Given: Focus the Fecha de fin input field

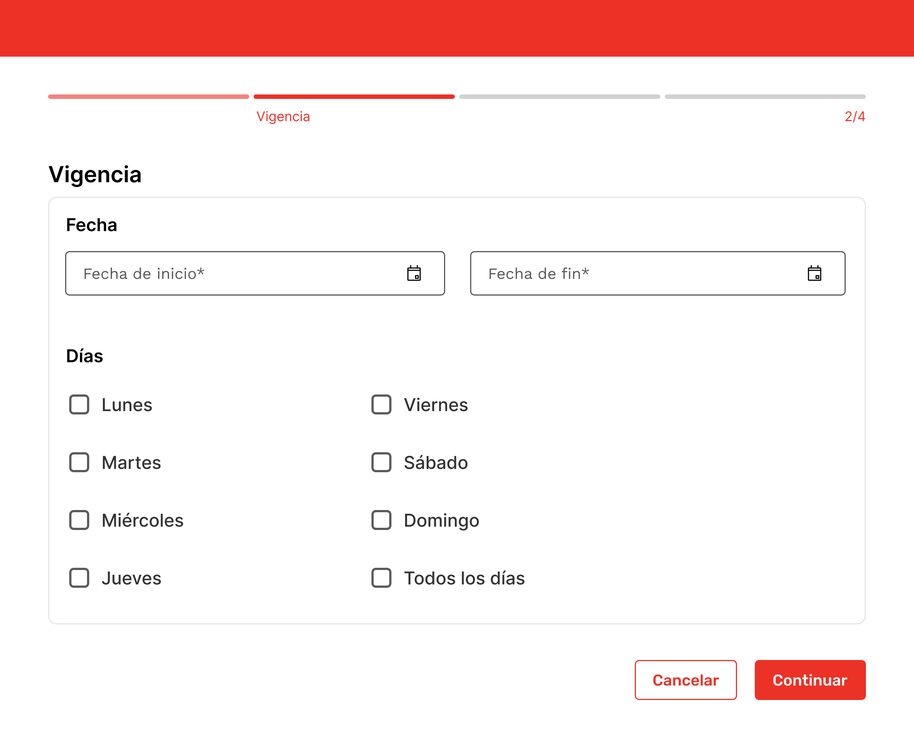Looking at the screenshot, I should tap(658, 273).
